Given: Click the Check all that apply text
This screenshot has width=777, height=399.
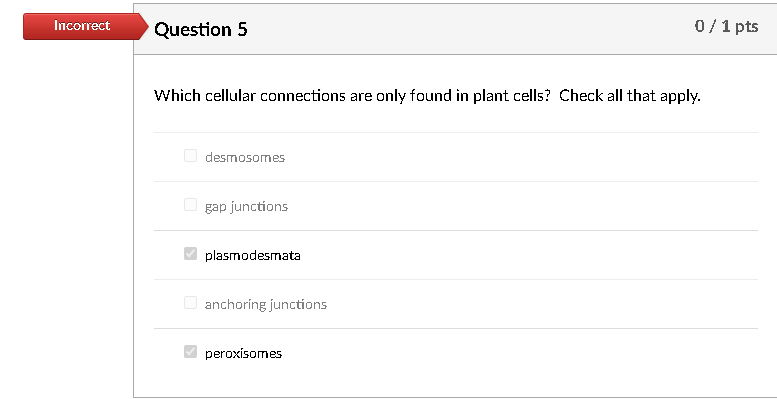Looking at the screenshot, I should pos(630,95).
